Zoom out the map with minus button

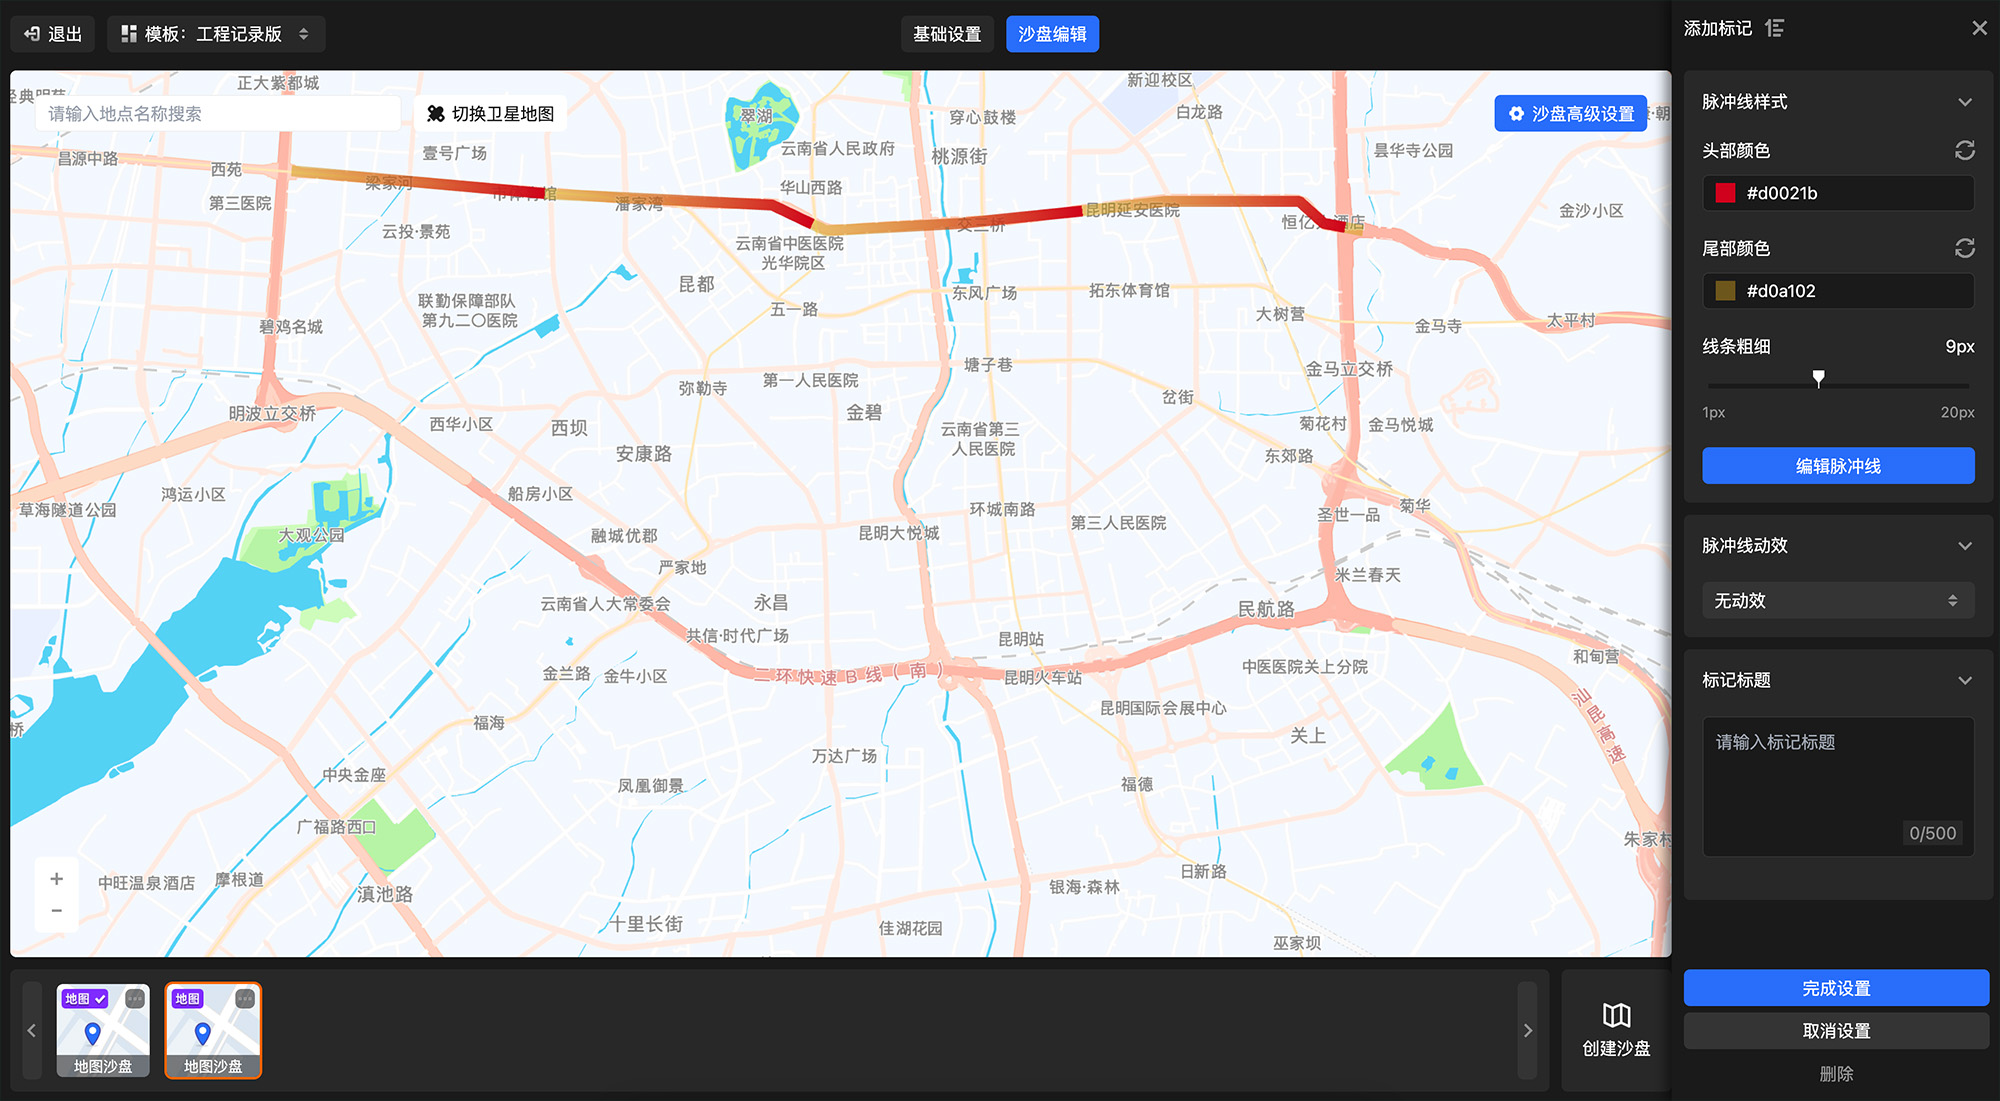click(57, 911)
